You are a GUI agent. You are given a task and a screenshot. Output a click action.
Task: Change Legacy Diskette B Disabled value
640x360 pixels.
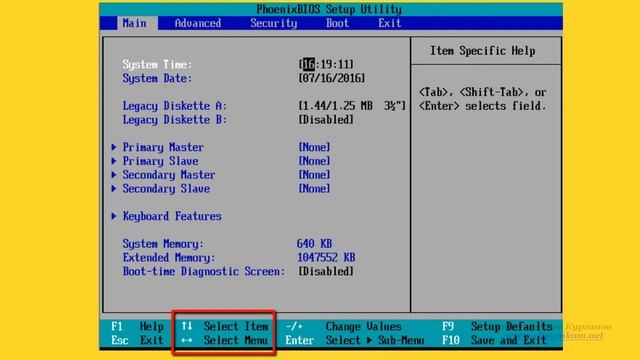coord(326,120)
